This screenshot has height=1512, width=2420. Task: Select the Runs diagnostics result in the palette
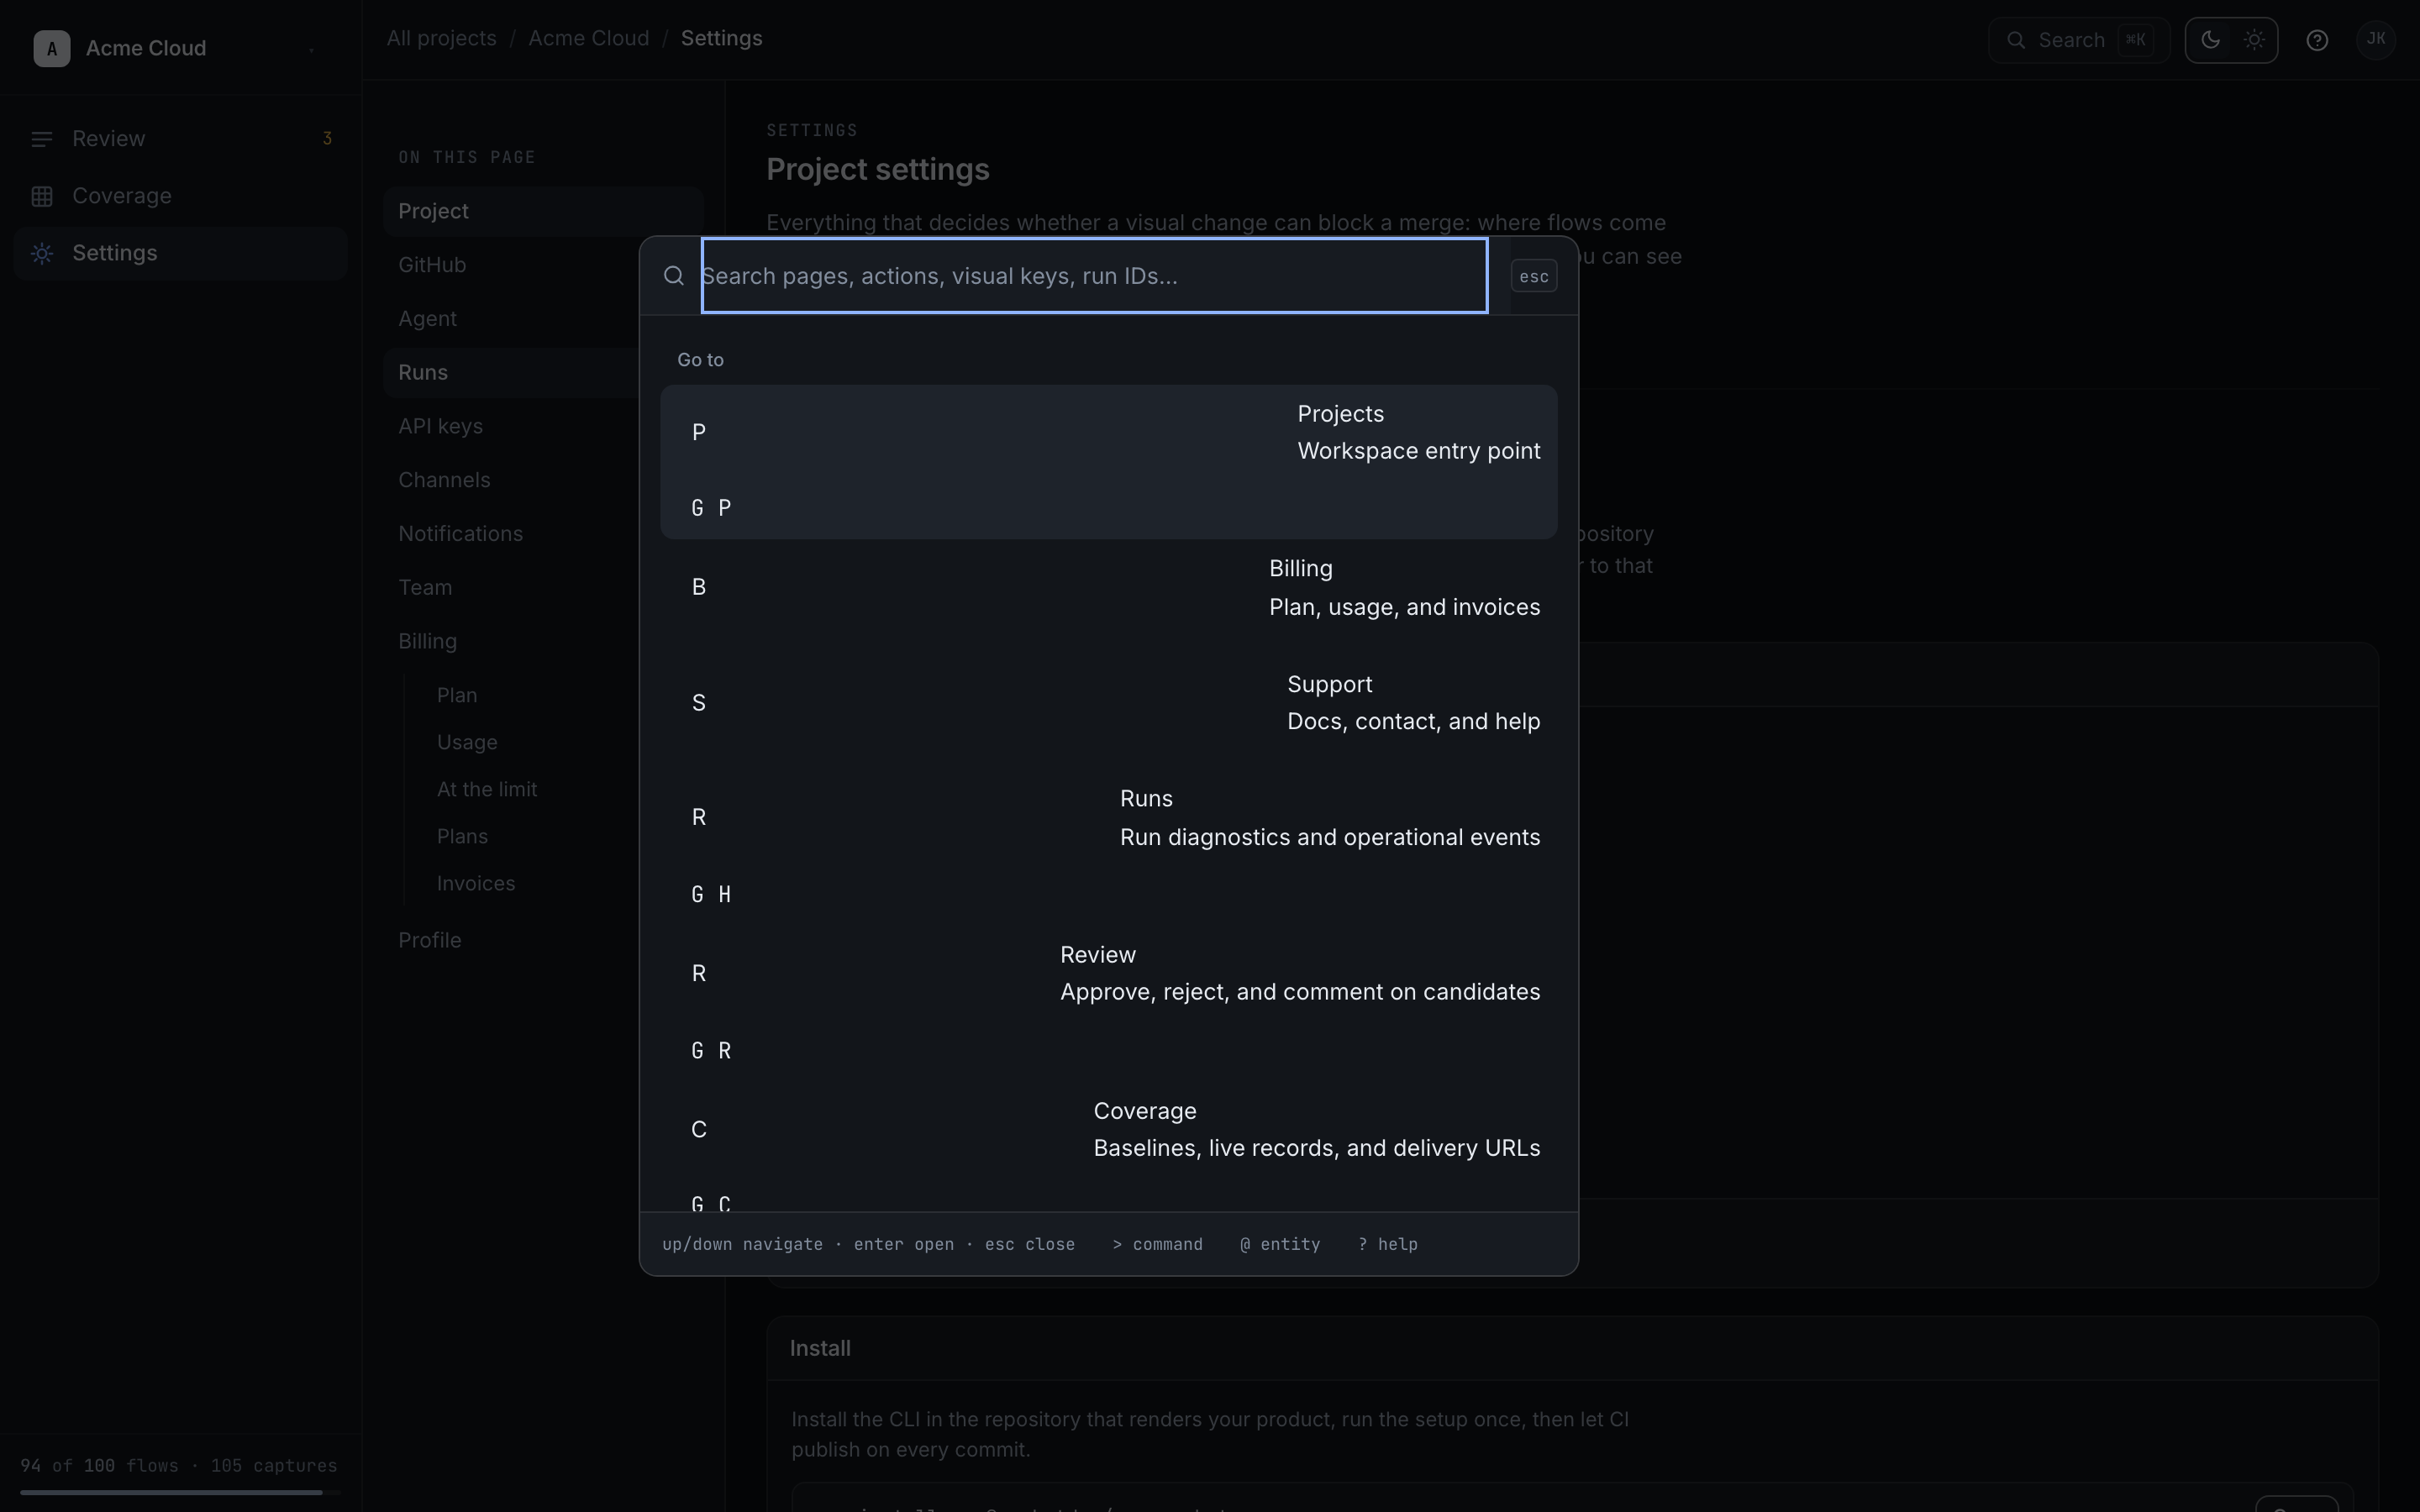point(1108,848)
